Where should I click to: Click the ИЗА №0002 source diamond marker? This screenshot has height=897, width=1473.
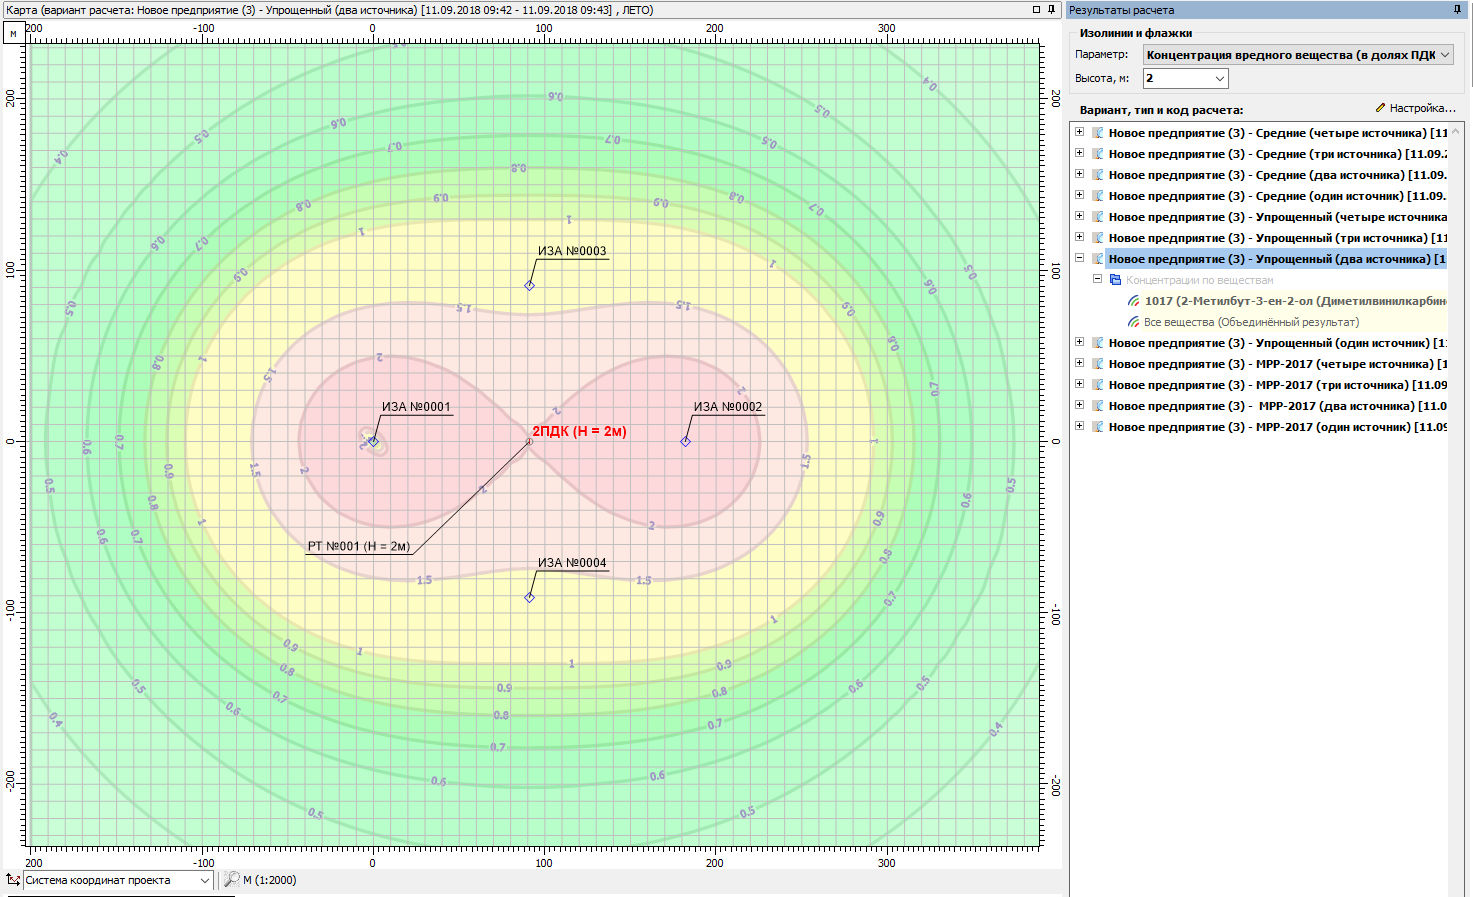point(686,441)
